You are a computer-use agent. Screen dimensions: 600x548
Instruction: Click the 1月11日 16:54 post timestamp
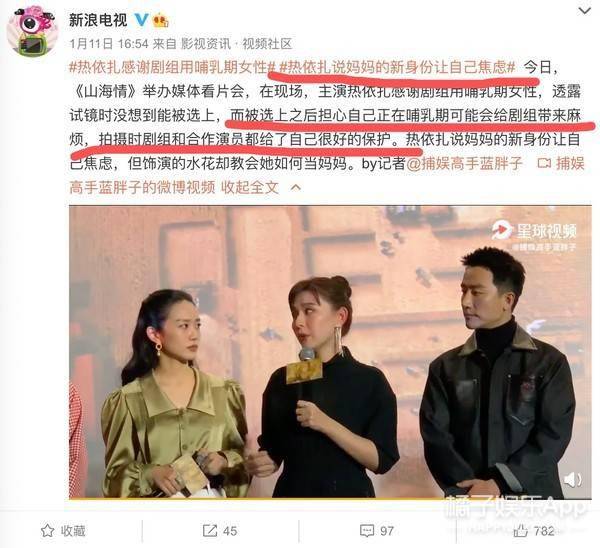109,44
